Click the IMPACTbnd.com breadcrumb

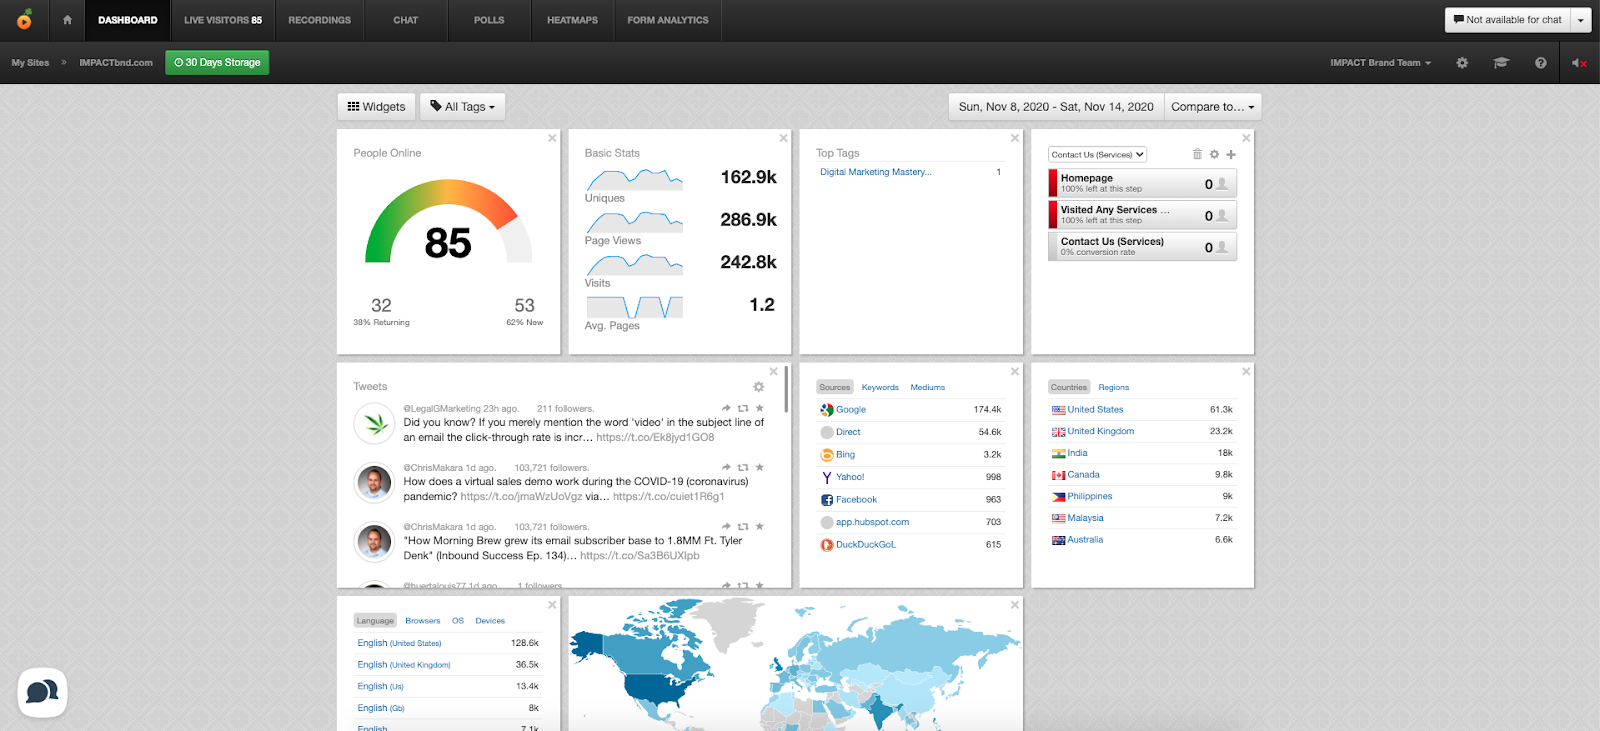click(116, 63)
